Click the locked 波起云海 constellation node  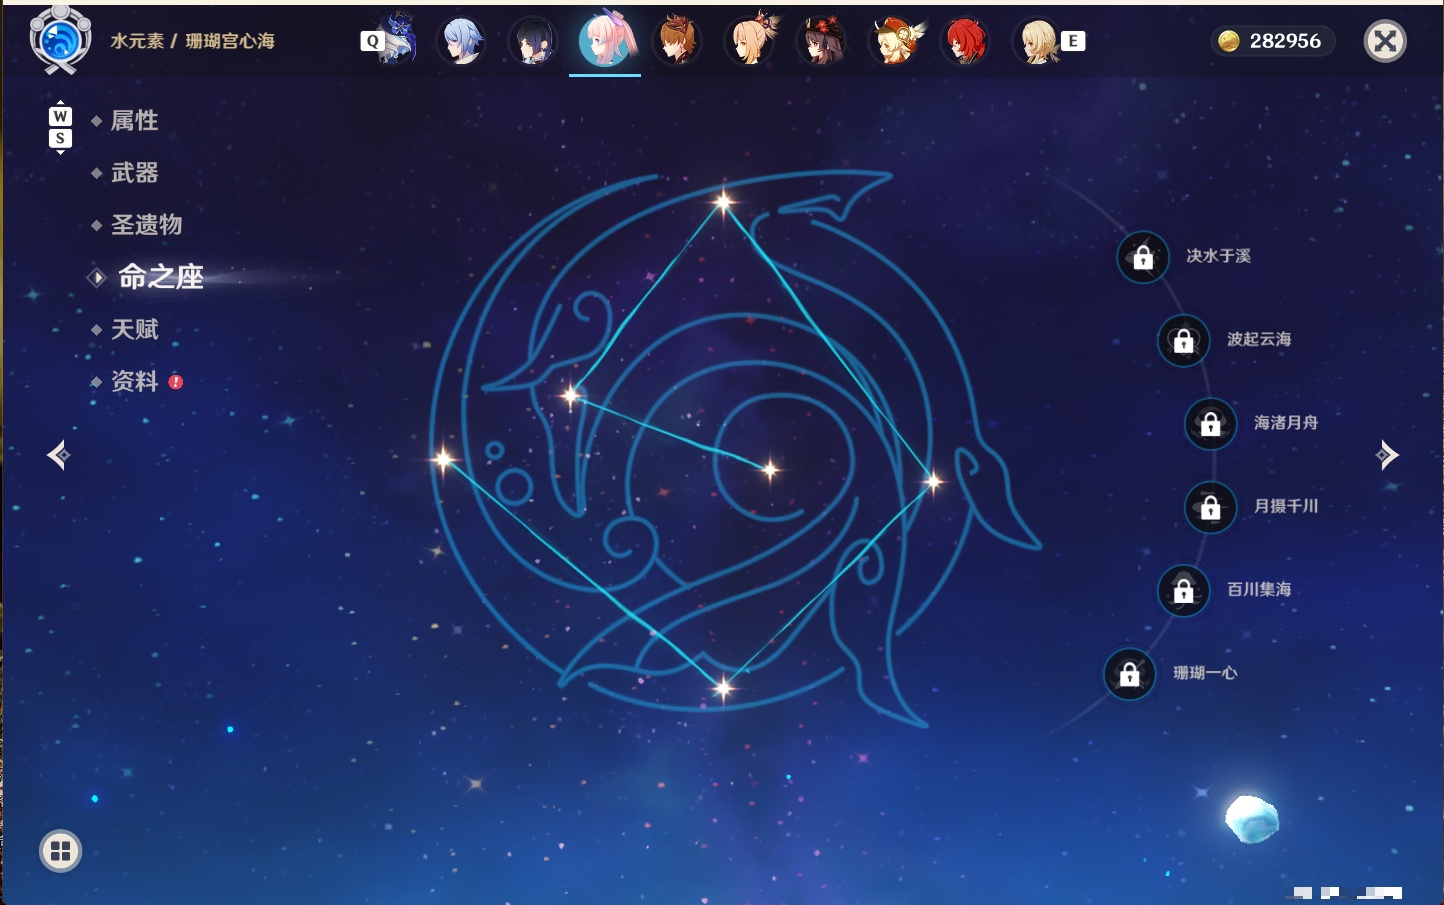click(1184, 340)
